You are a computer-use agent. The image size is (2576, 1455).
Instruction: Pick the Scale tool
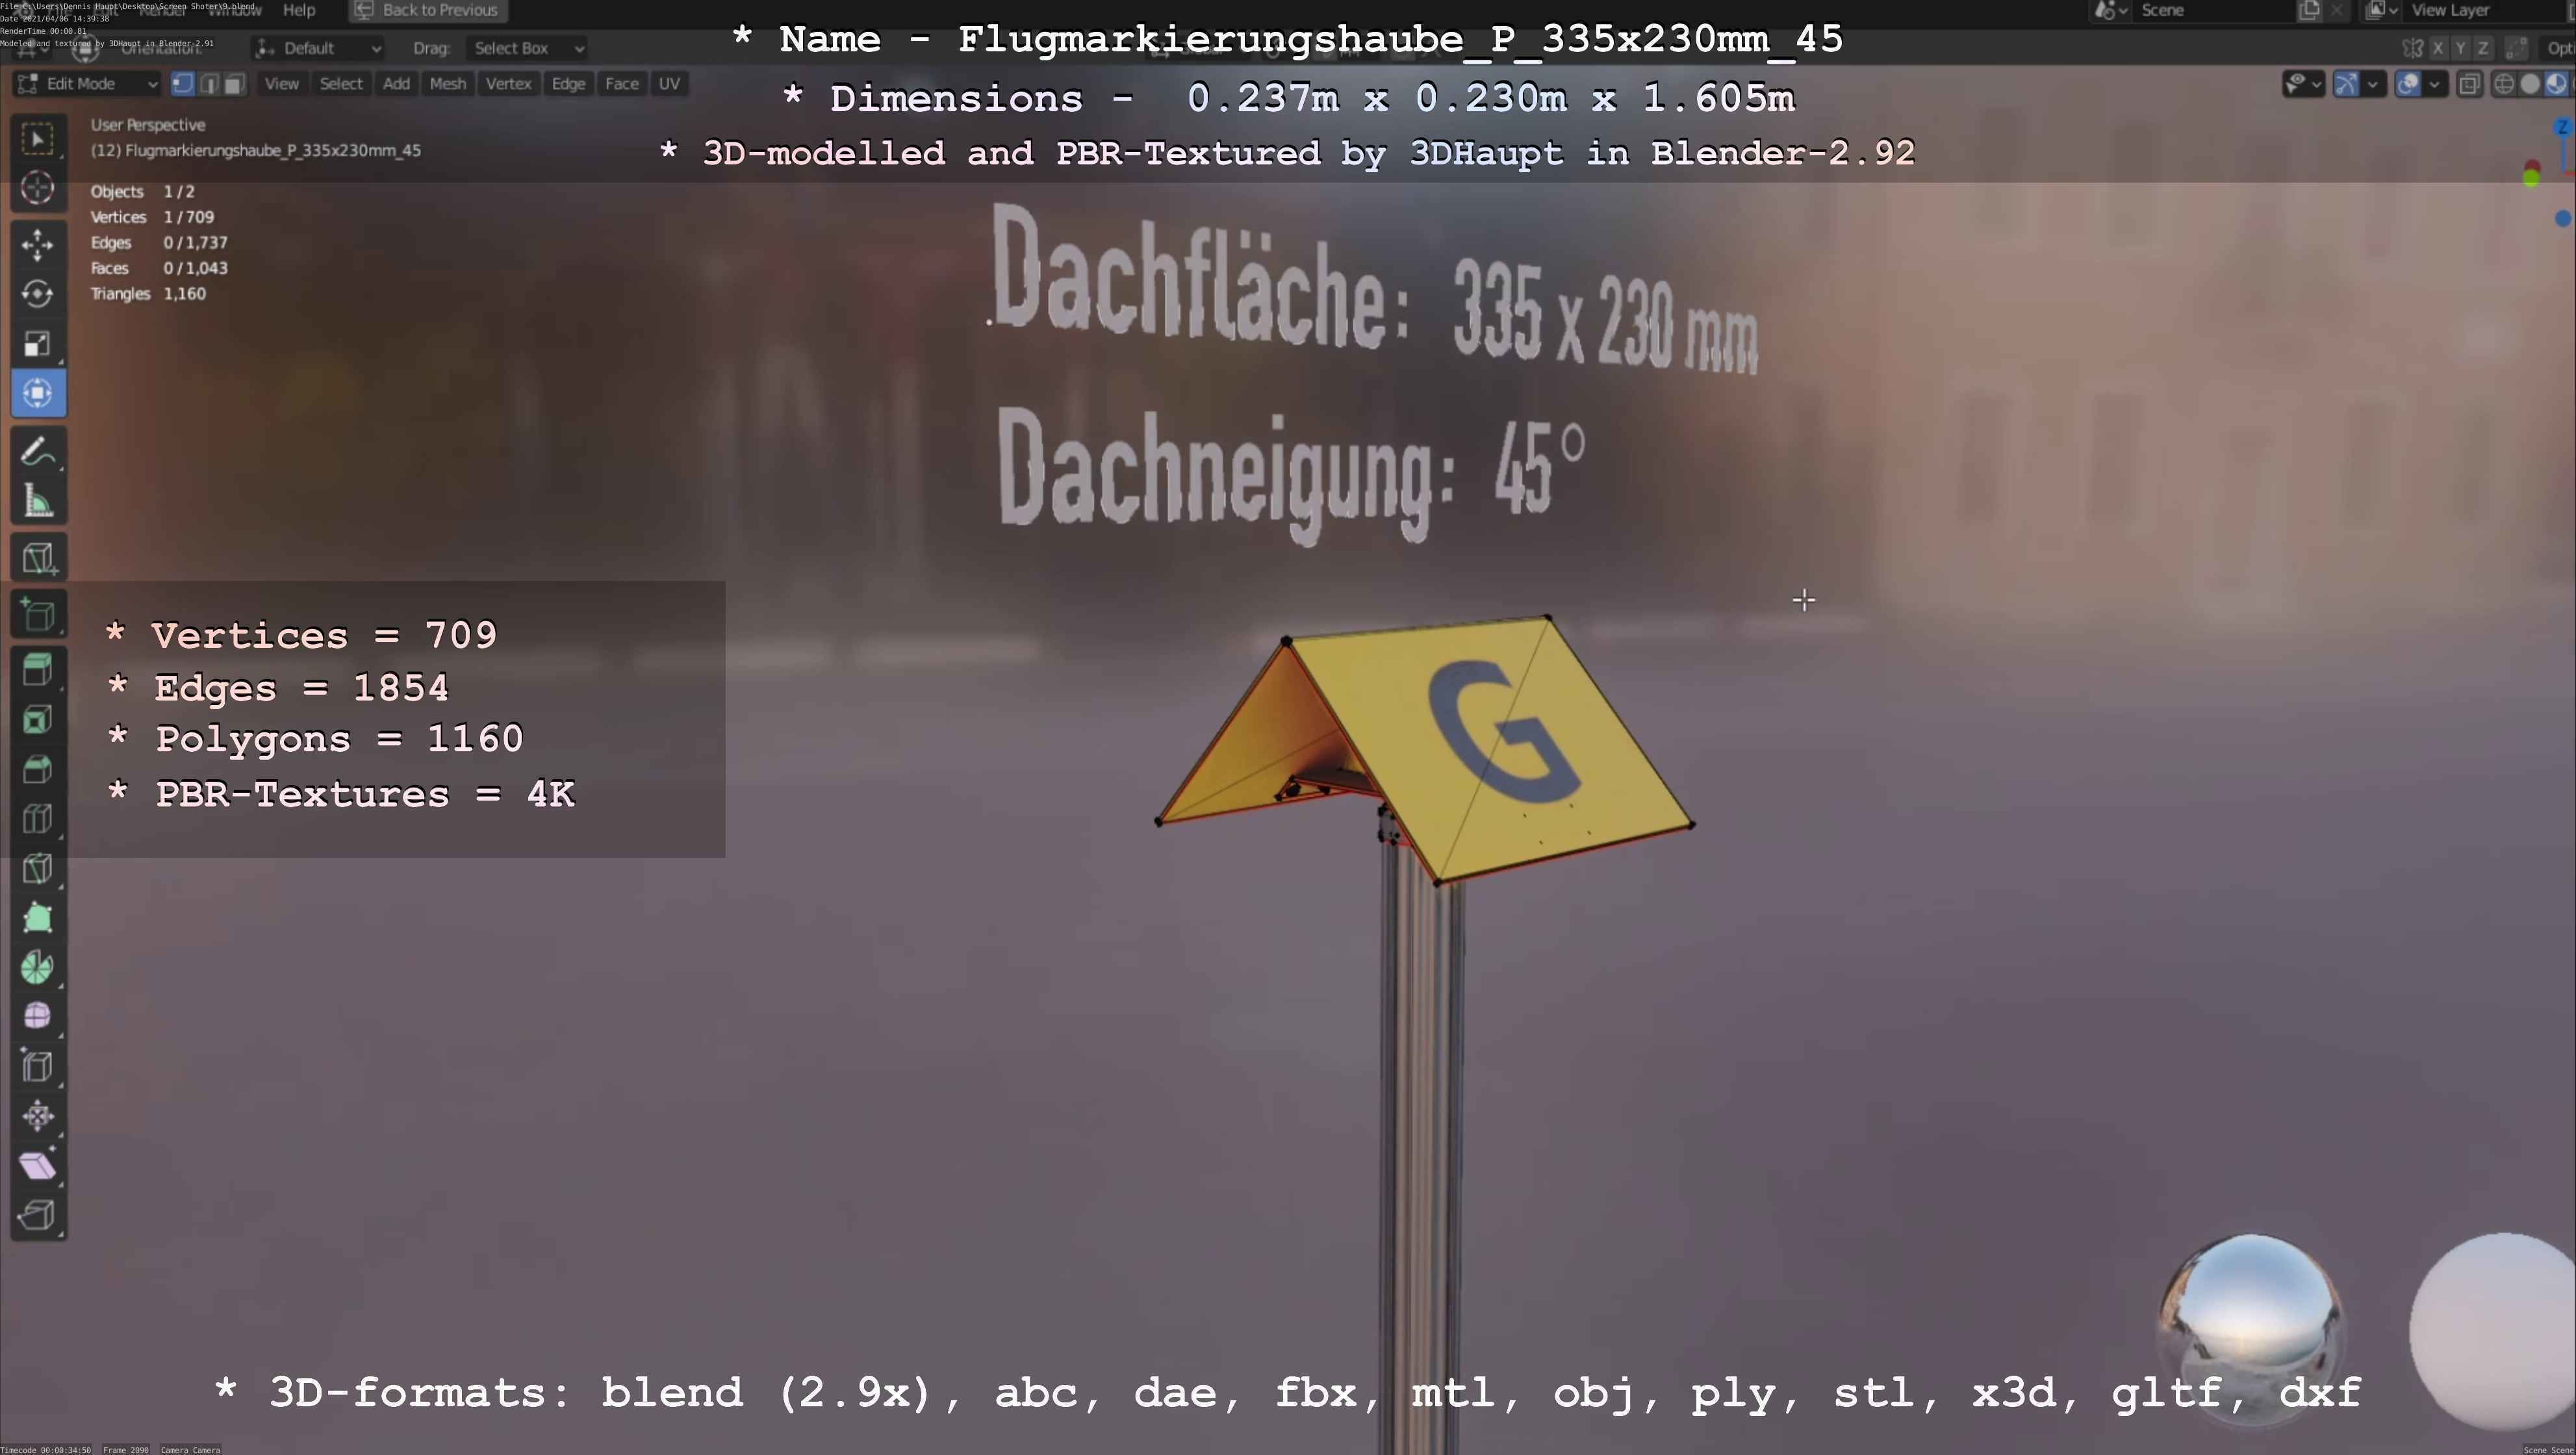click(x=38, y=344)
